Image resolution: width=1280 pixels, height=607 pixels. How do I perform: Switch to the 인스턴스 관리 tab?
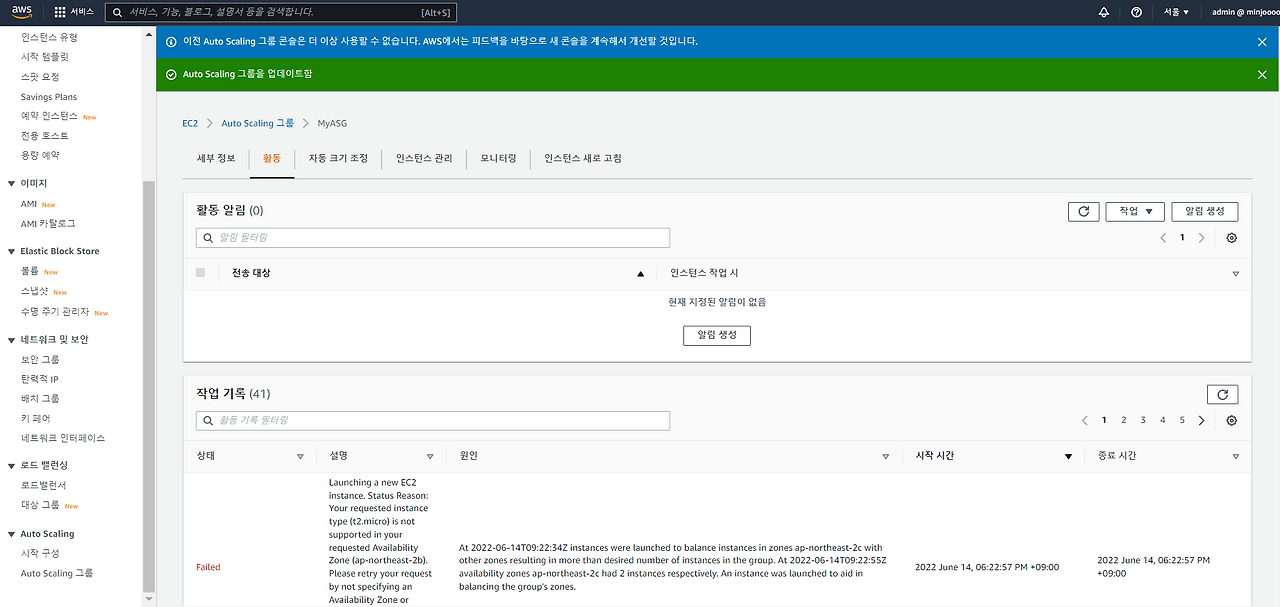click(x=424, y=158)
